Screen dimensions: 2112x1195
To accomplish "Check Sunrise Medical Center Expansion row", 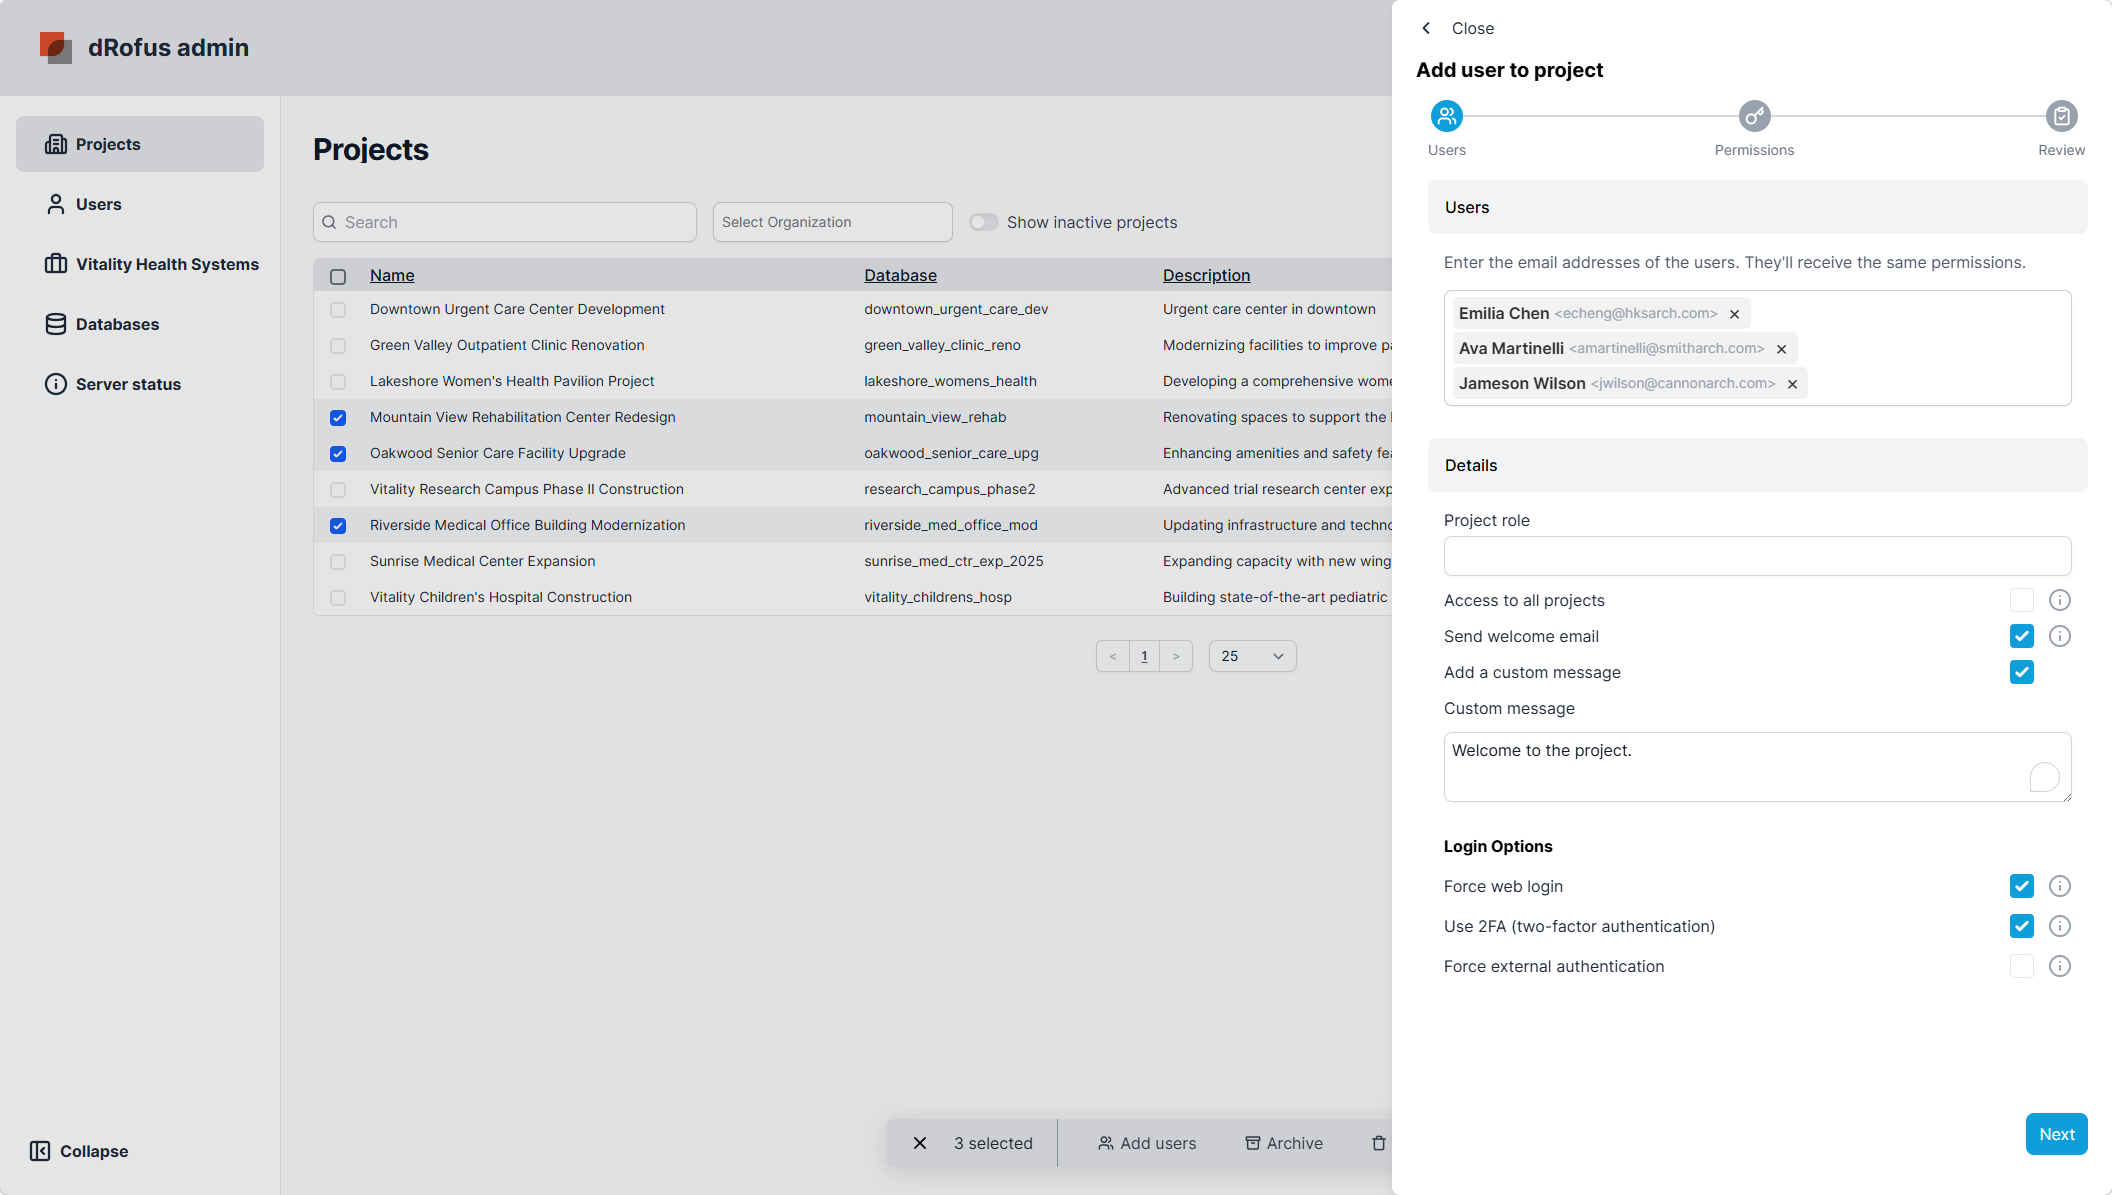I will click(338, 562).
